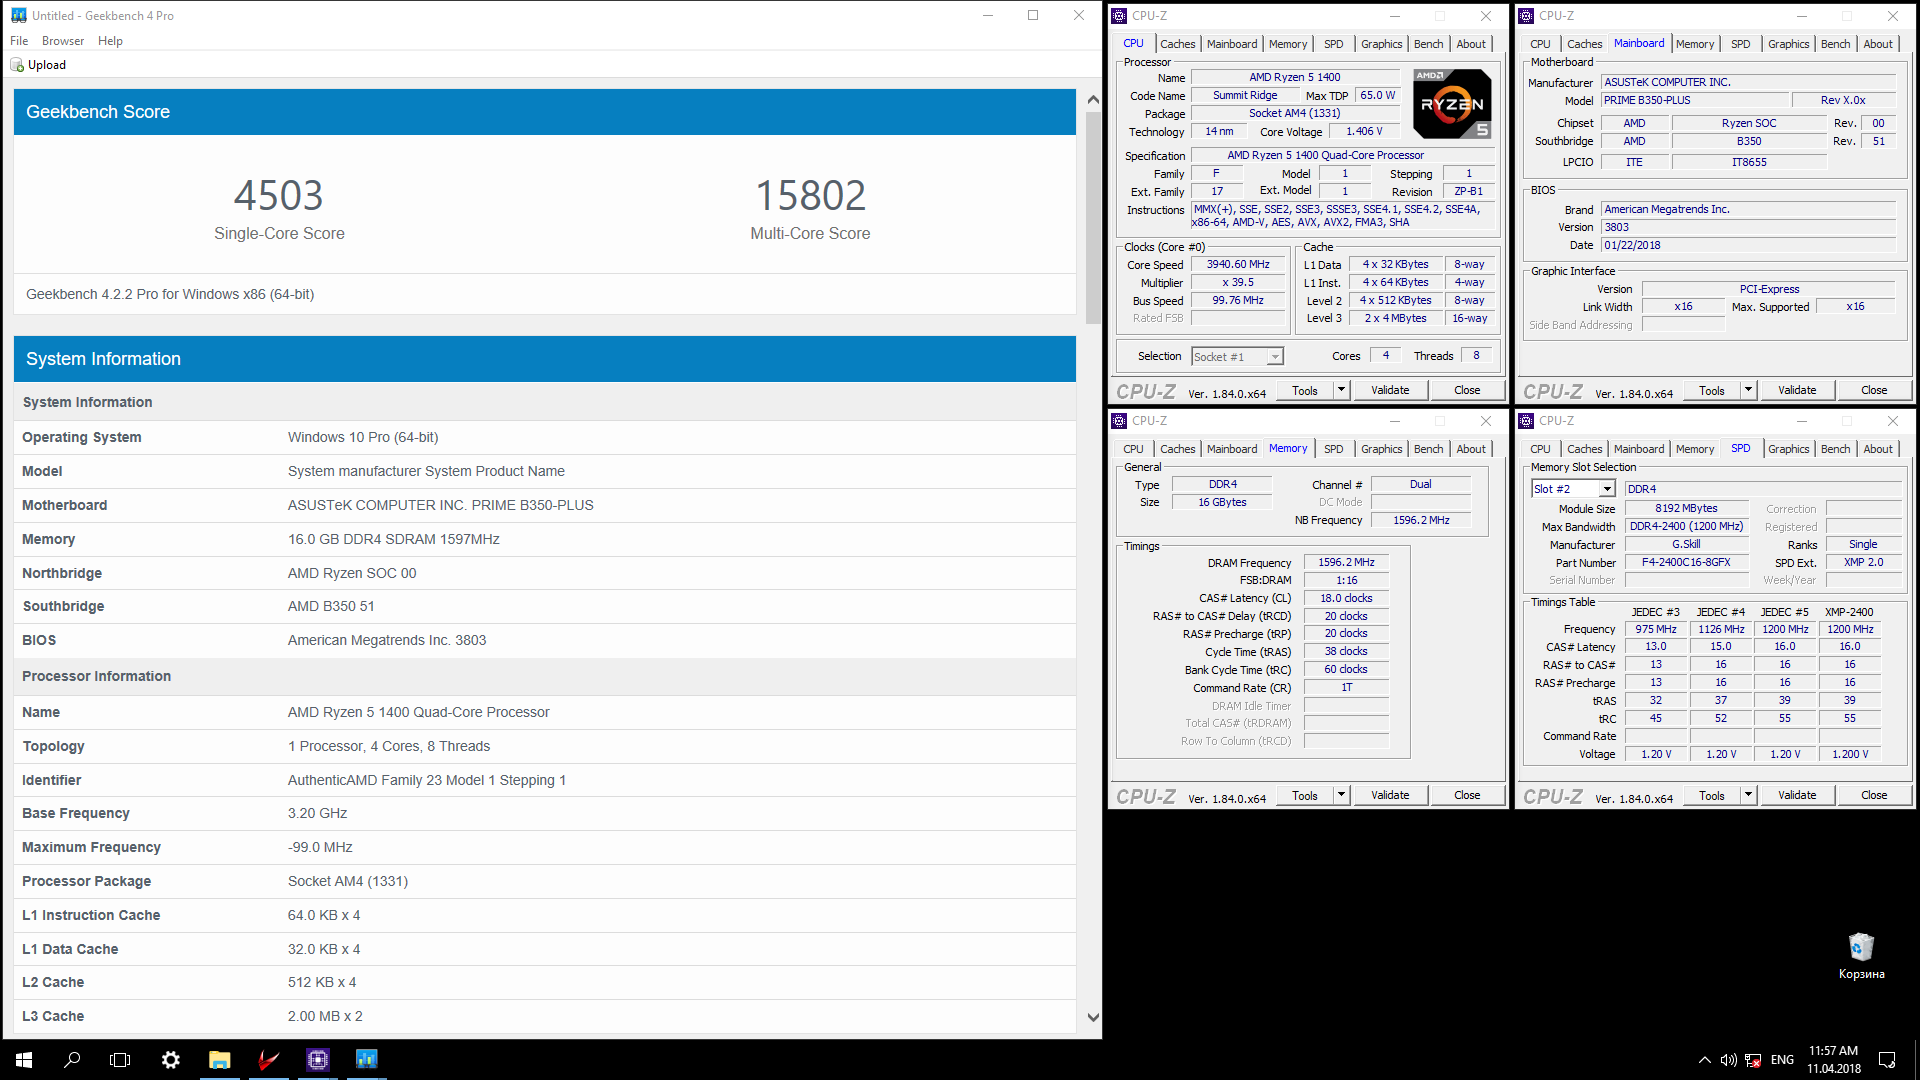This screenshot has height=1080, width=1920.
Task: Click Close in the SPD window
Action: (1874, 795)
